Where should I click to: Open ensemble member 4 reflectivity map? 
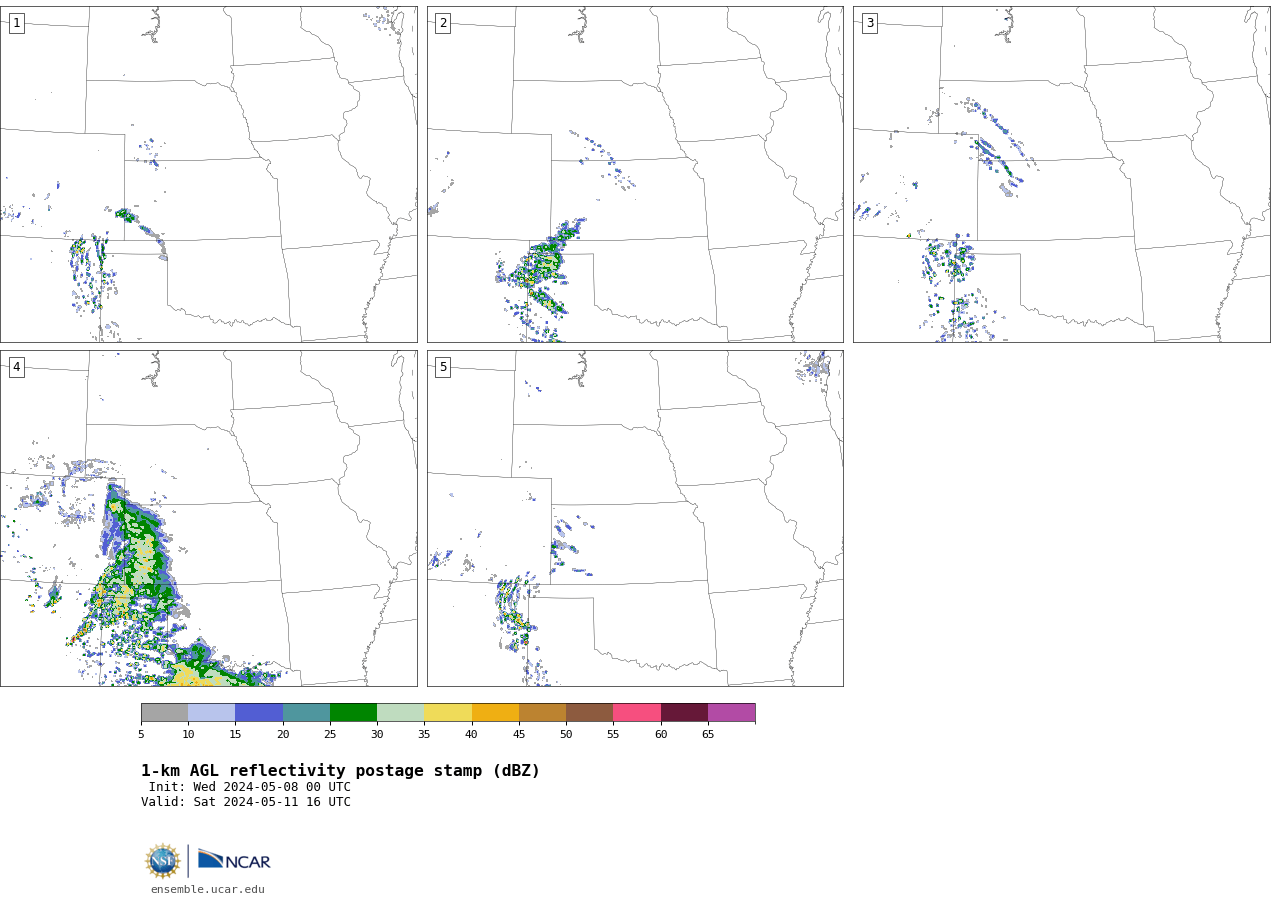coord(208,518)
